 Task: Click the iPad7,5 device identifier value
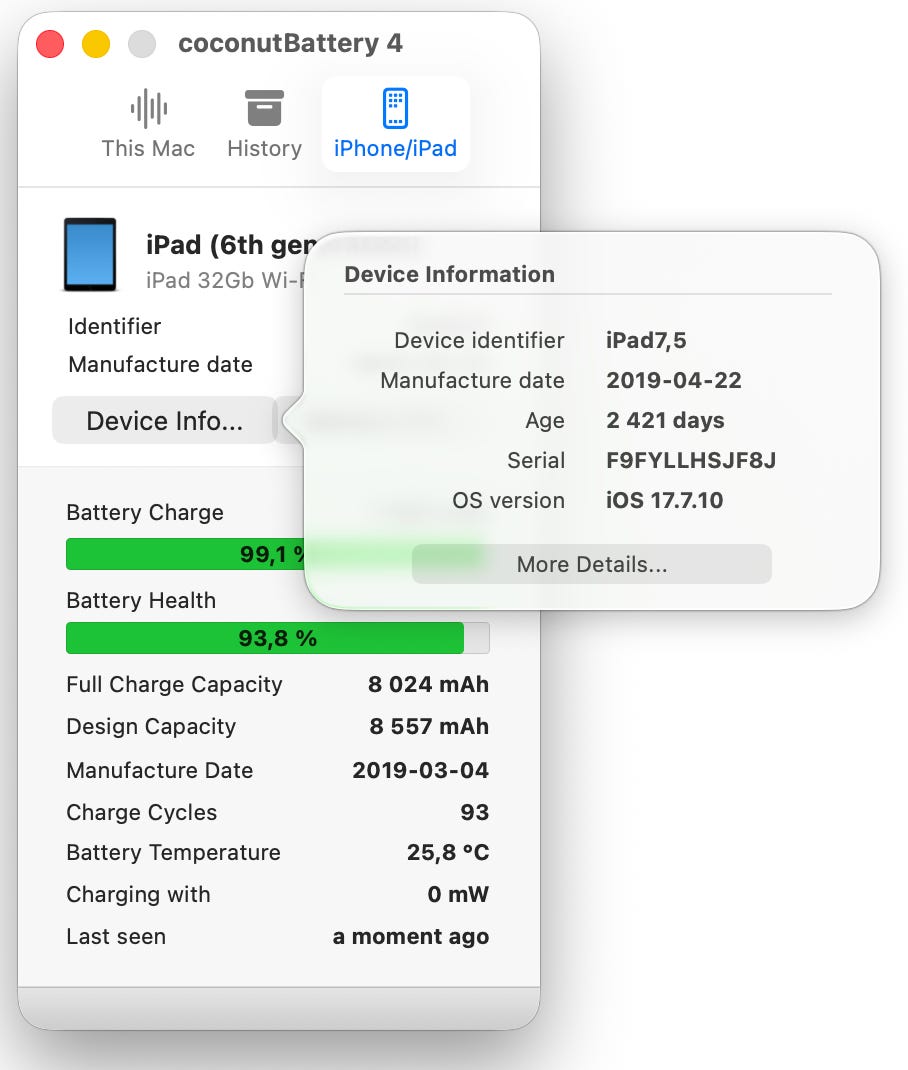(646, 340)
